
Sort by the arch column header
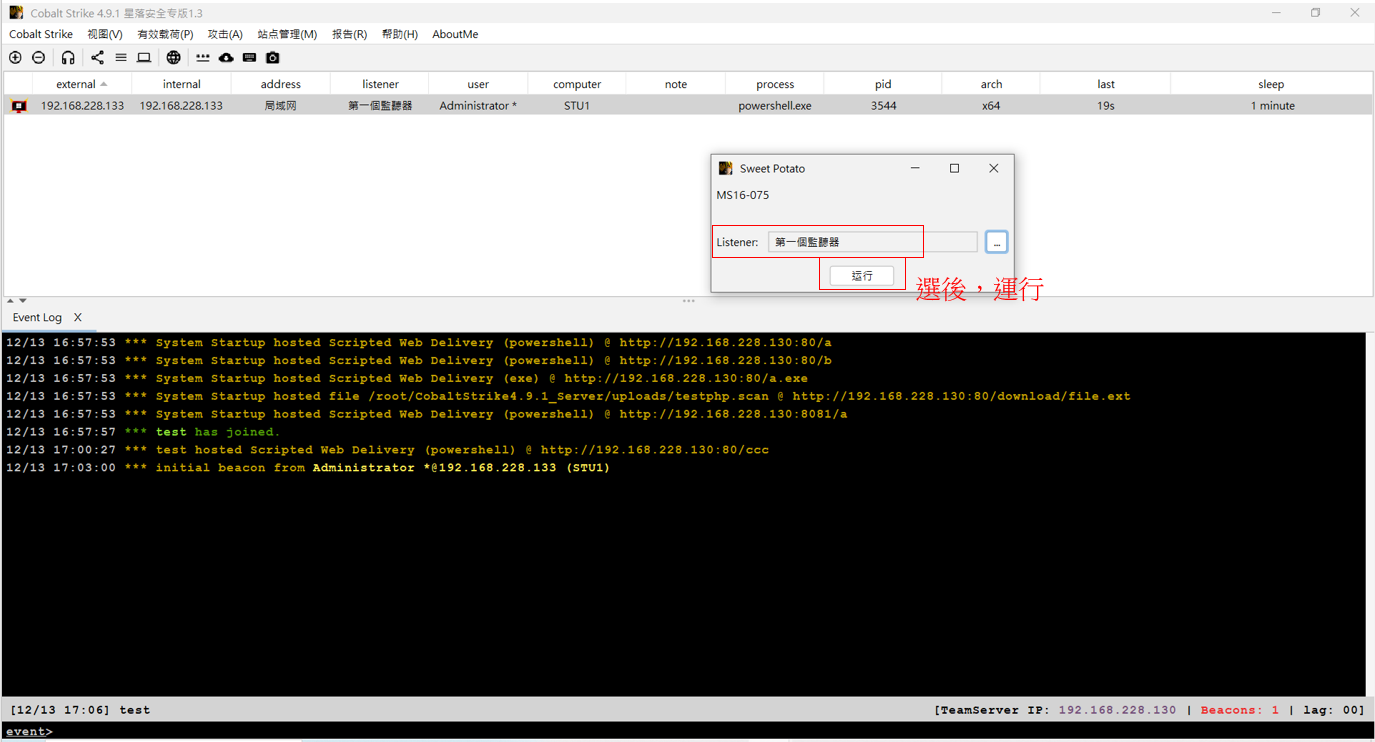[991, 84]
